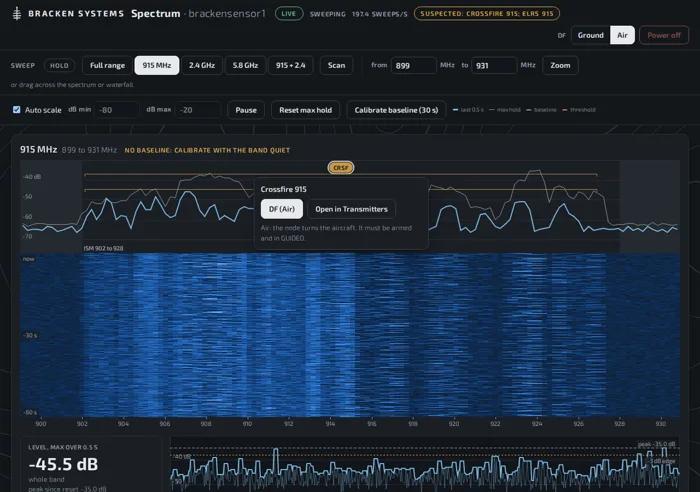Select the 2.4 GHz band preset
This screenshot has height=492, width=700.
click(202, 65)
